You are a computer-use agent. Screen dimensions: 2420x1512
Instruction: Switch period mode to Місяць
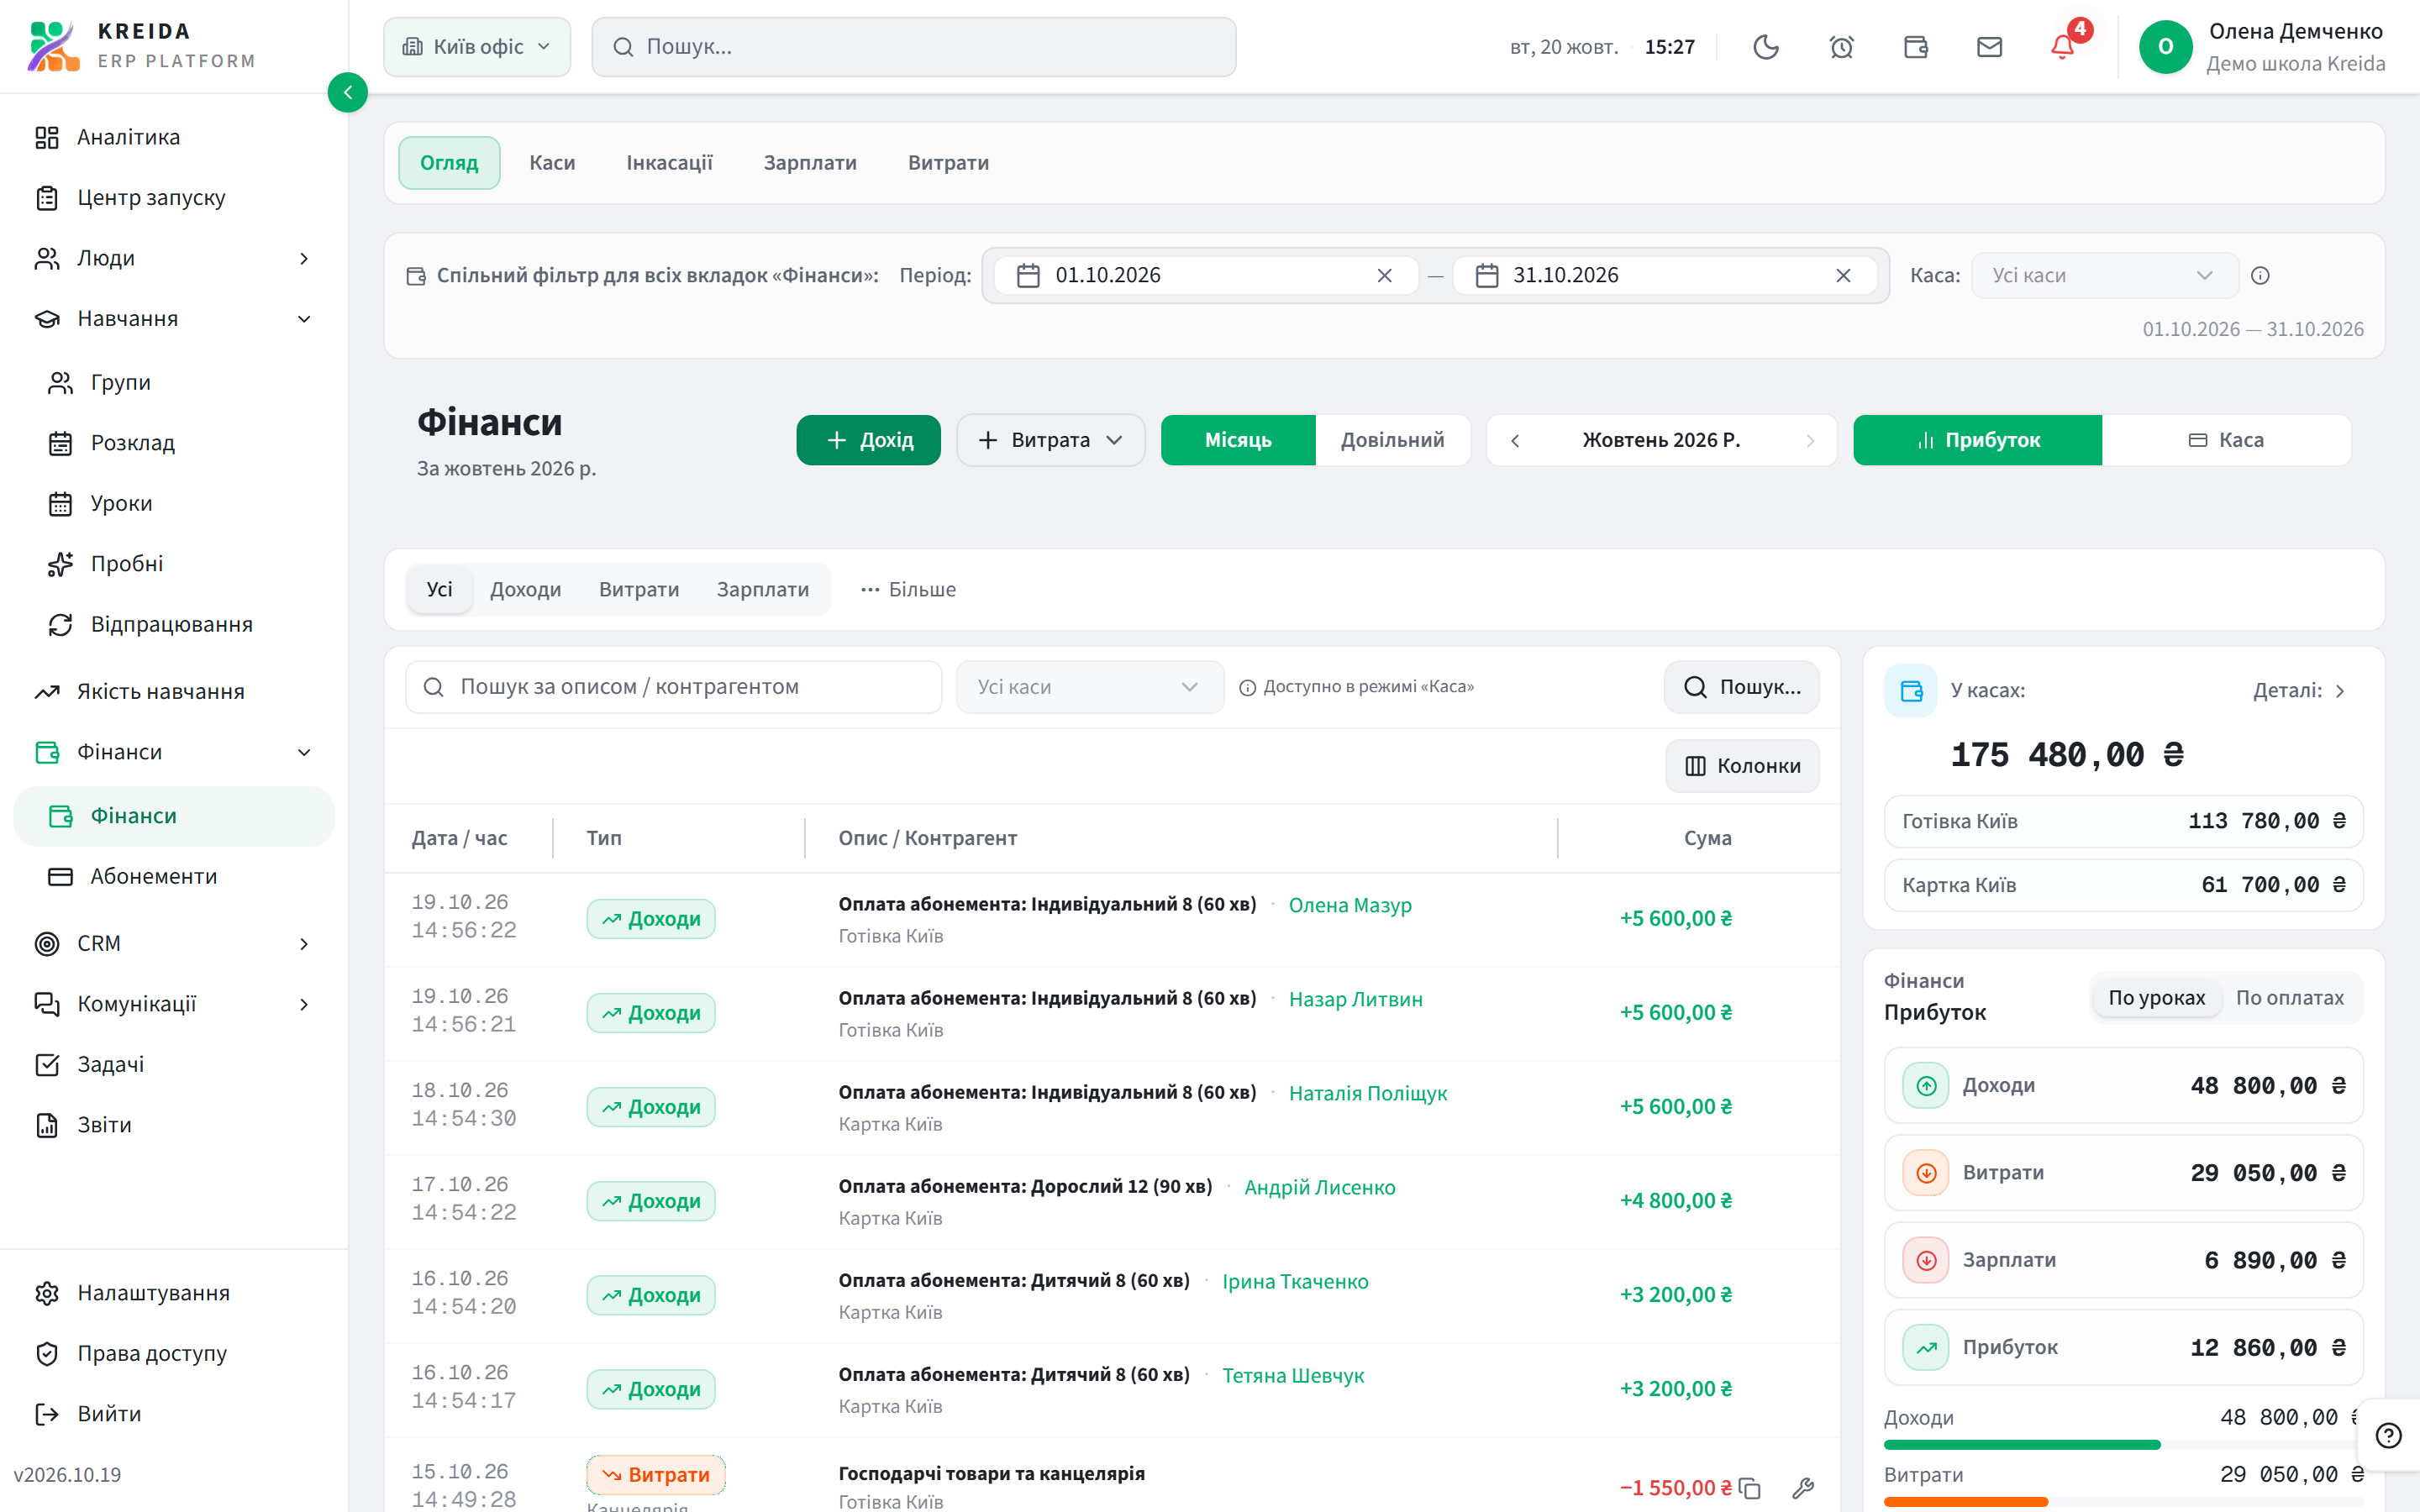point(1238,440)
